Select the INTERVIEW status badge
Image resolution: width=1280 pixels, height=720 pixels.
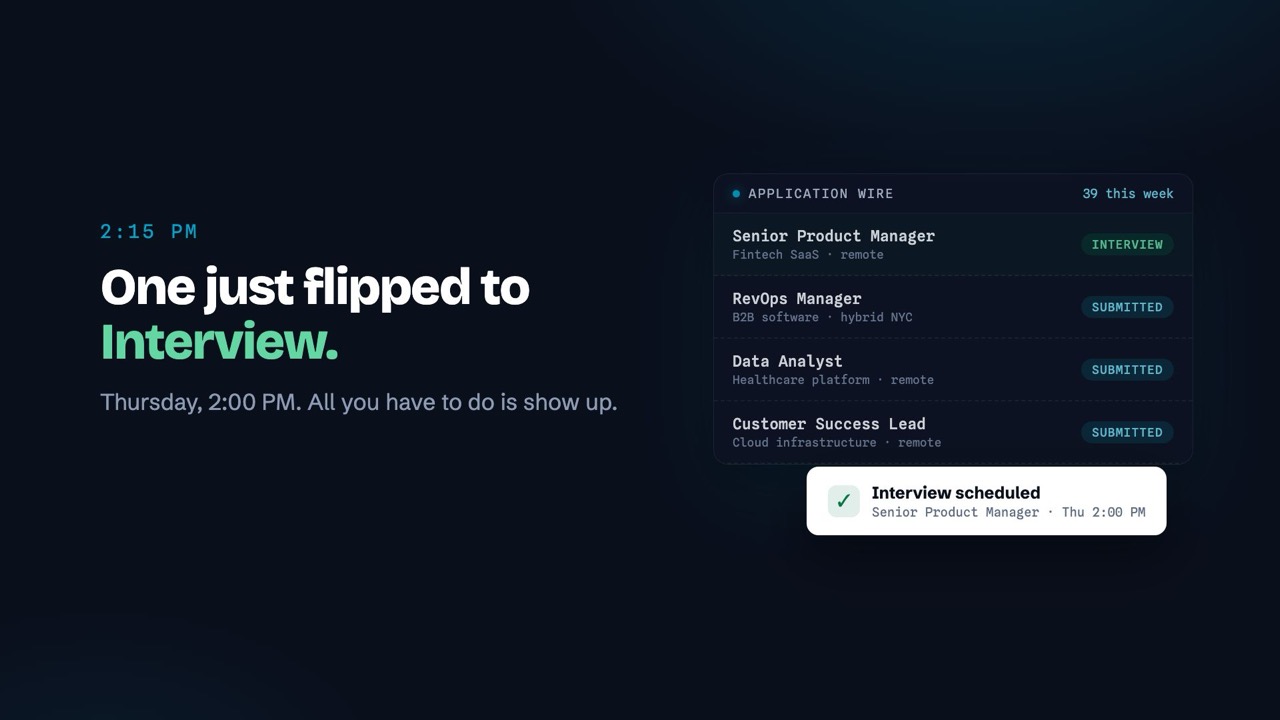[x=1127, y=245]
